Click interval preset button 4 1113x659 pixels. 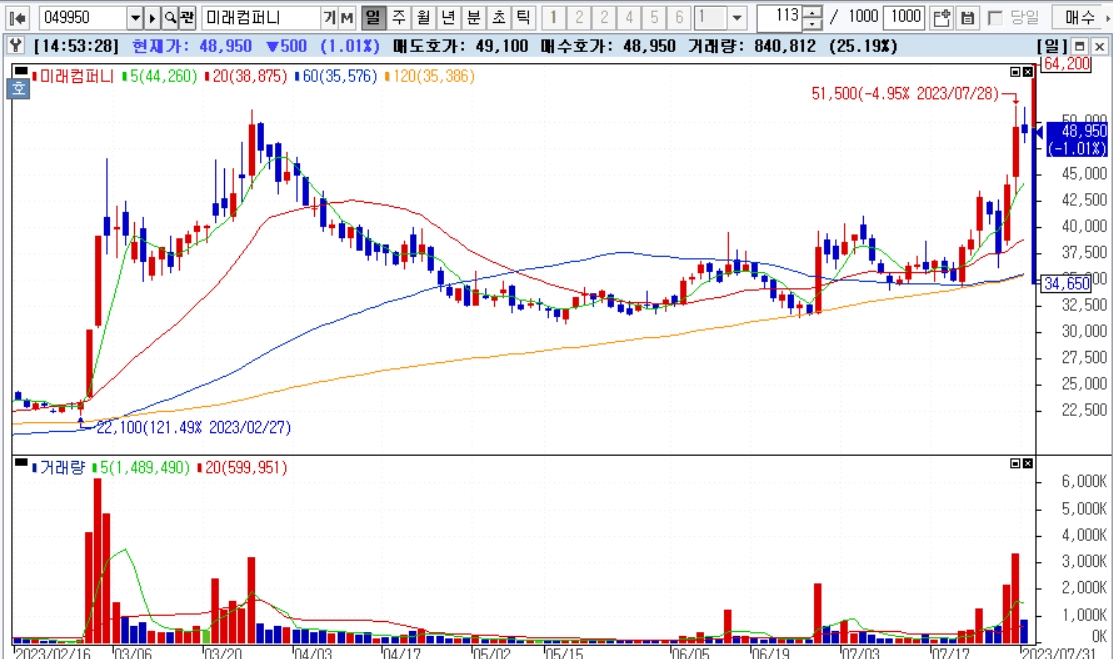click(629, 18)
